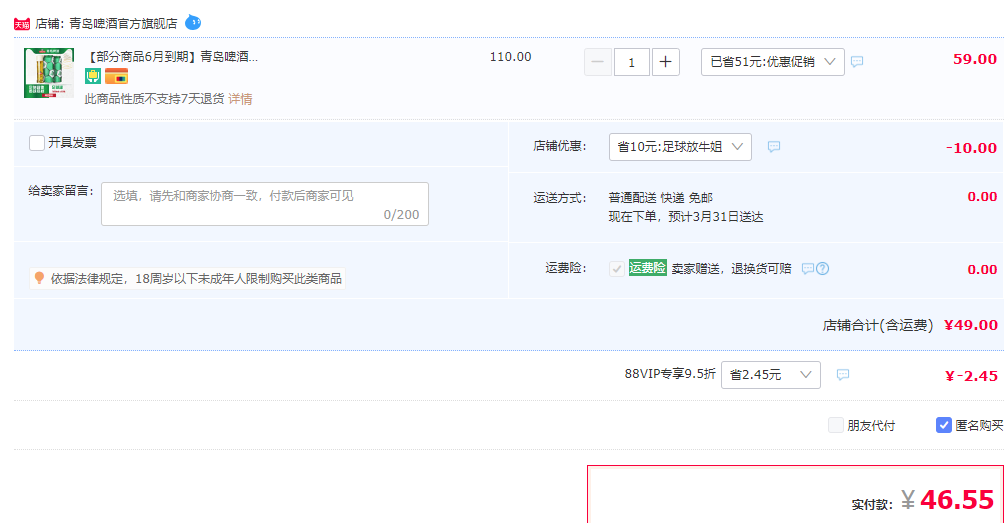Expand the 88VIP 省2.45元 dropdown

coord(771,375)
